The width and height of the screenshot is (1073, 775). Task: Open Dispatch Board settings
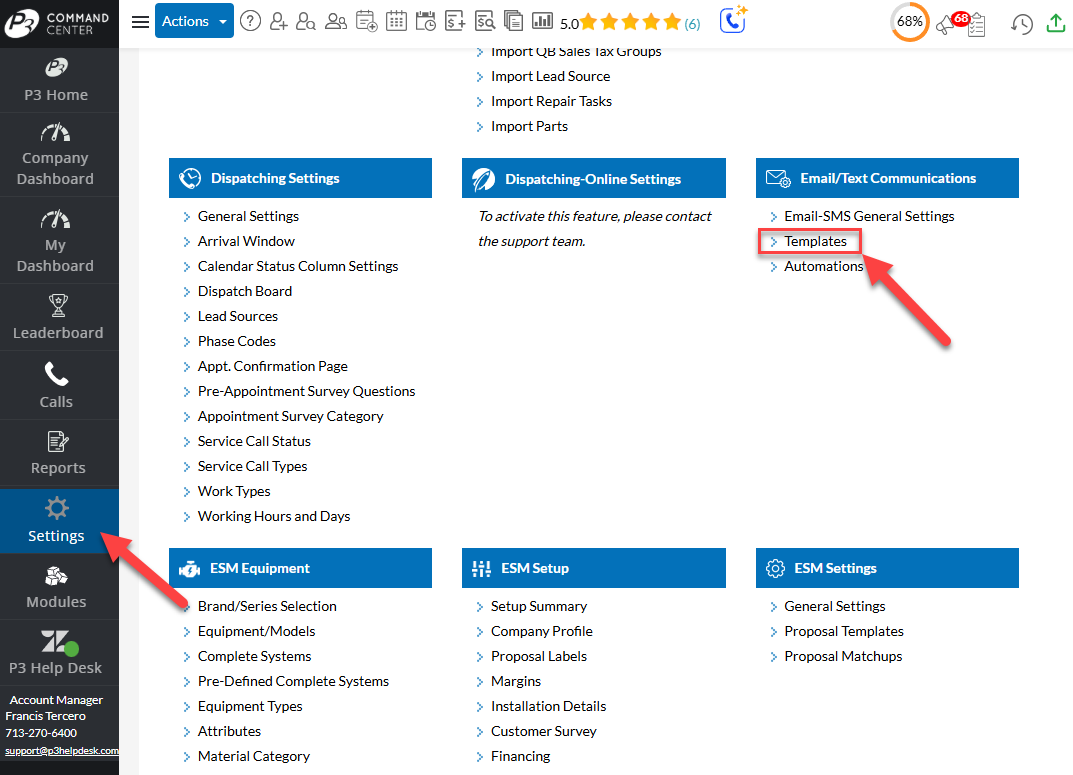tap(244, 291)
